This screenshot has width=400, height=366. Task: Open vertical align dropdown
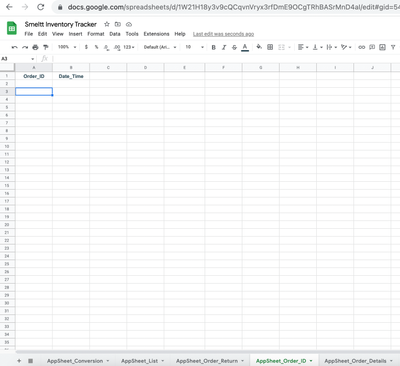point(317,47)
